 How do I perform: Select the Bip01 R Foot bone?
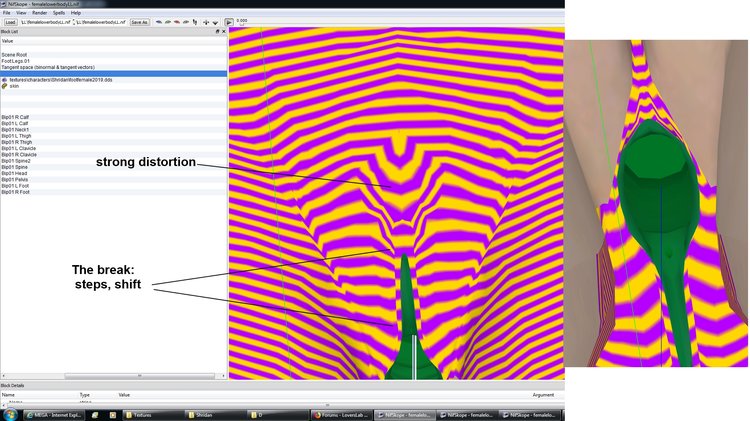coord(113,192)
